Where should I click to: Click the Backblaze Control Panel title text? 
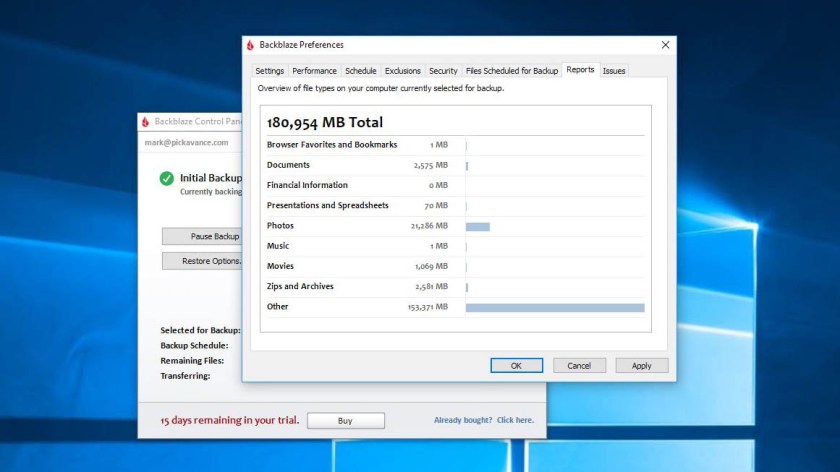coord(198,122)
